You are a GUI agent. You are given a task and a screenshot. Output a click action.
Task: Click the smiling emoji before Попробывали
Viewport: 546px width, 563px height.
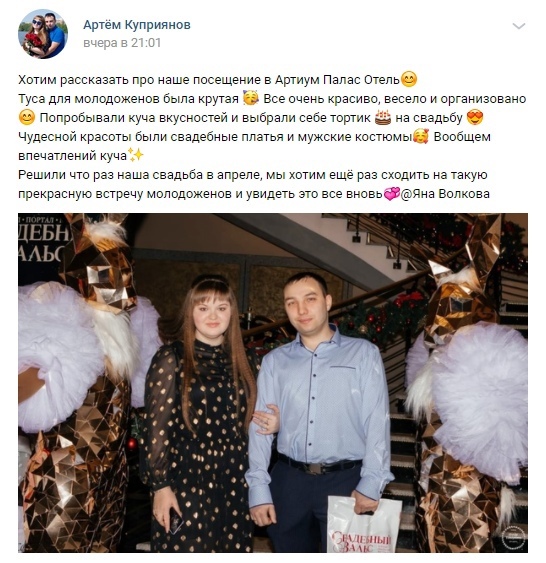[x=27, y=117]
